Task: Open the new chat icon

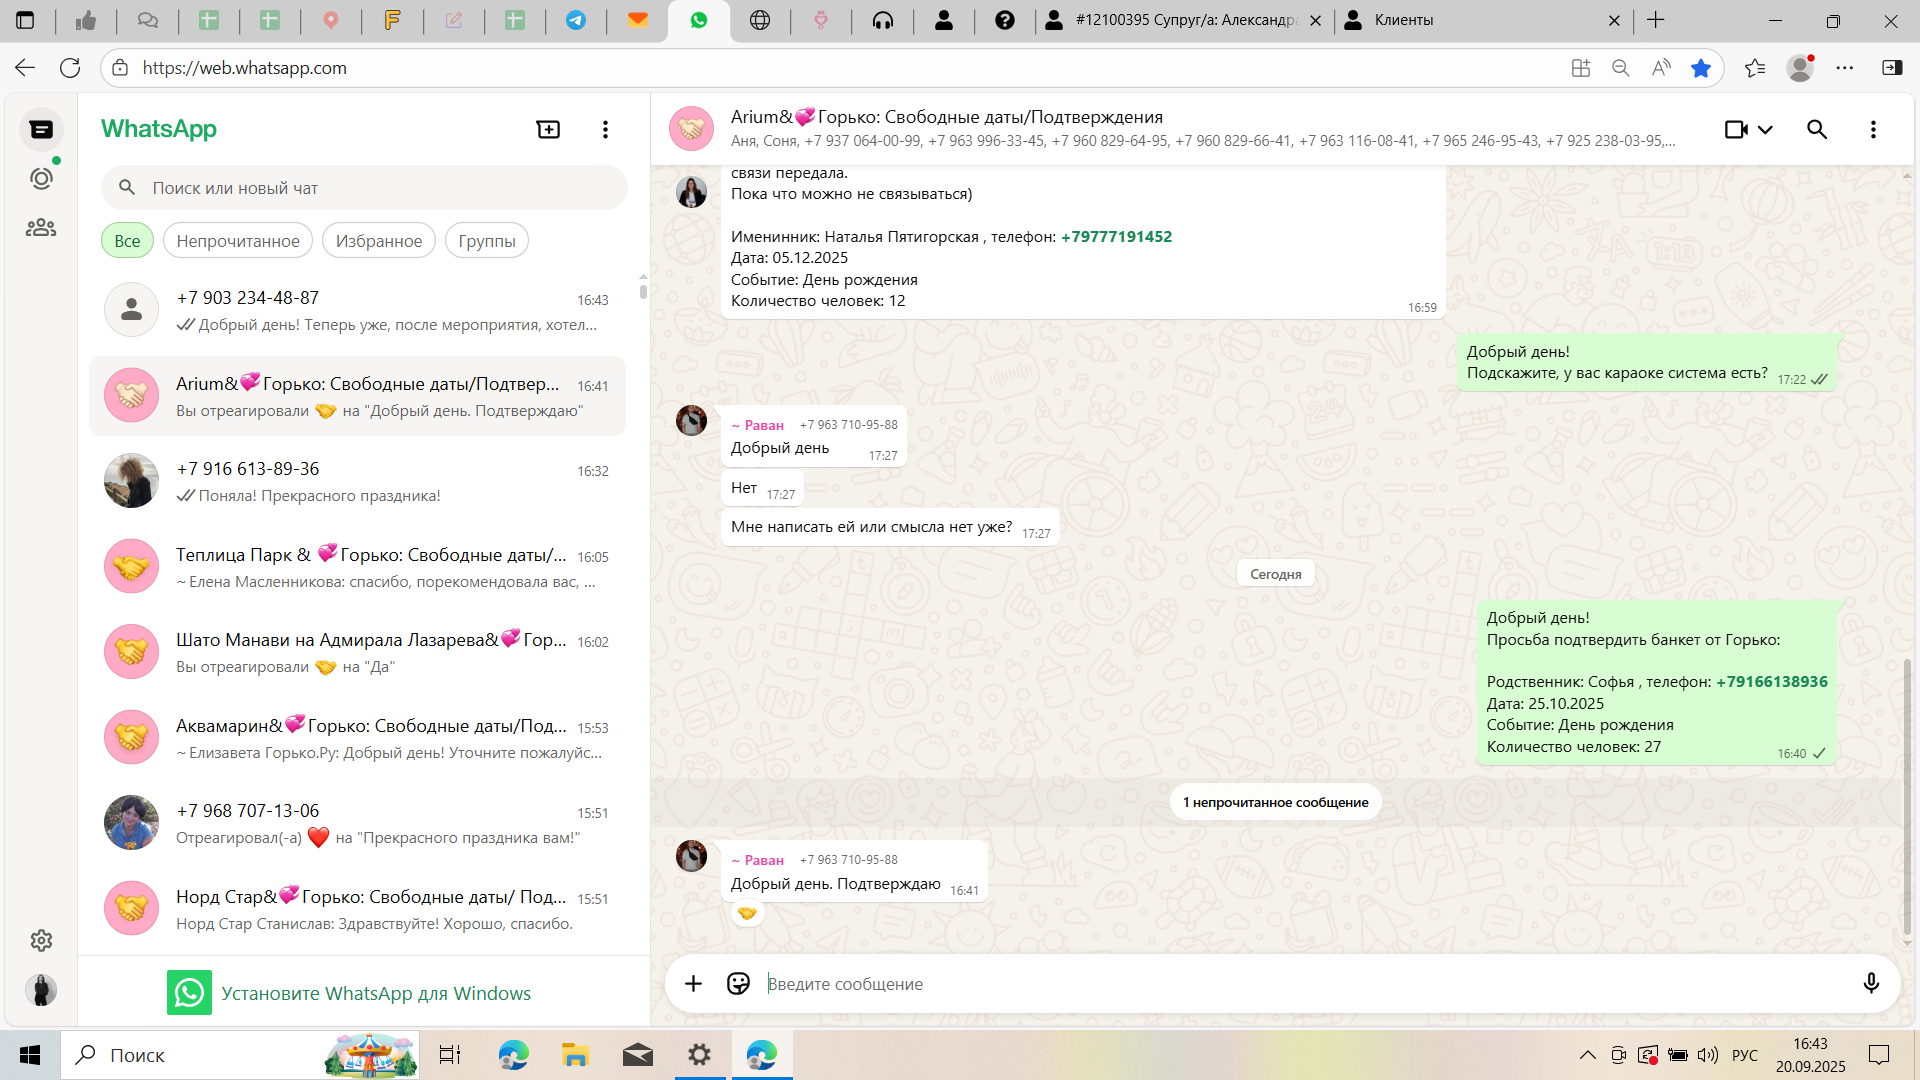Action: 548,129
